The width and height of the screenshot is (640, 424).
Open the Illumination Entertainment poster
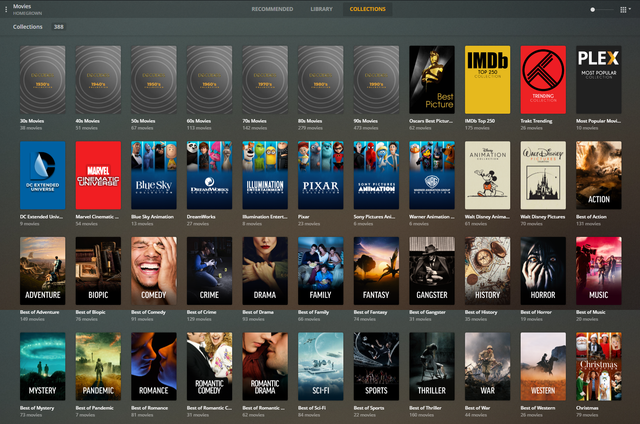pos(265,175)
